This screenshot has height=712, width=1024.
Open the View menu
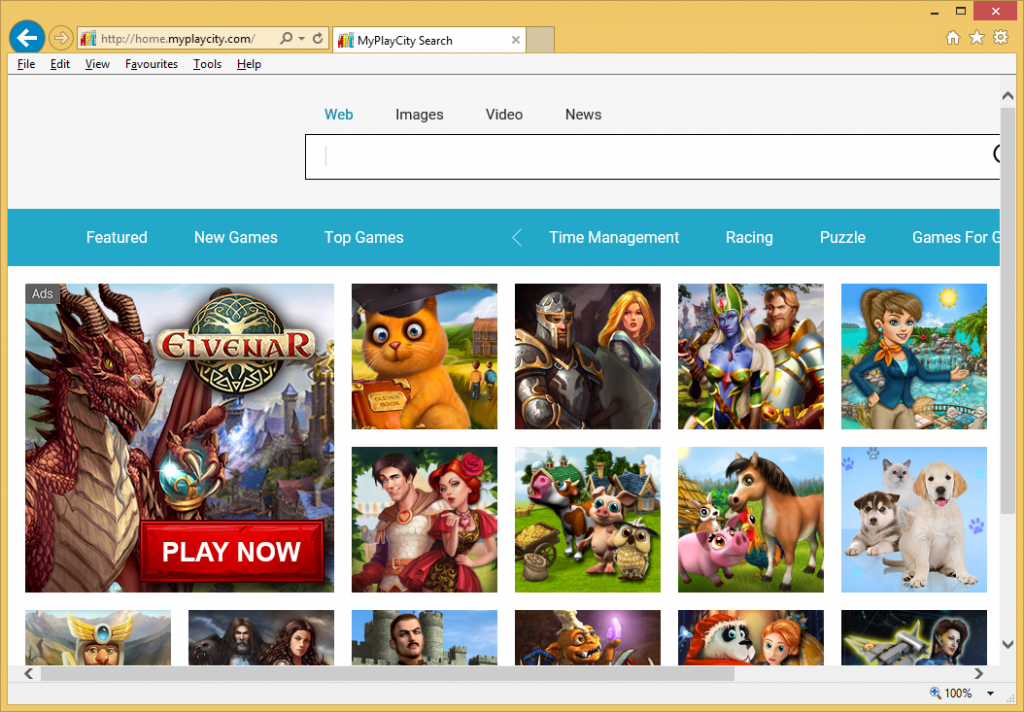[97, 64]
